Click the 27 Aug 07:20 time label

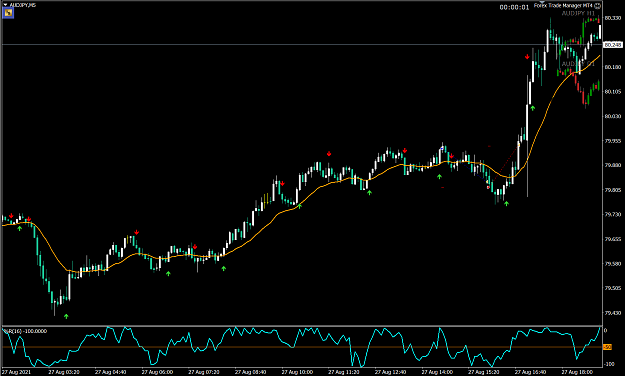204,372
